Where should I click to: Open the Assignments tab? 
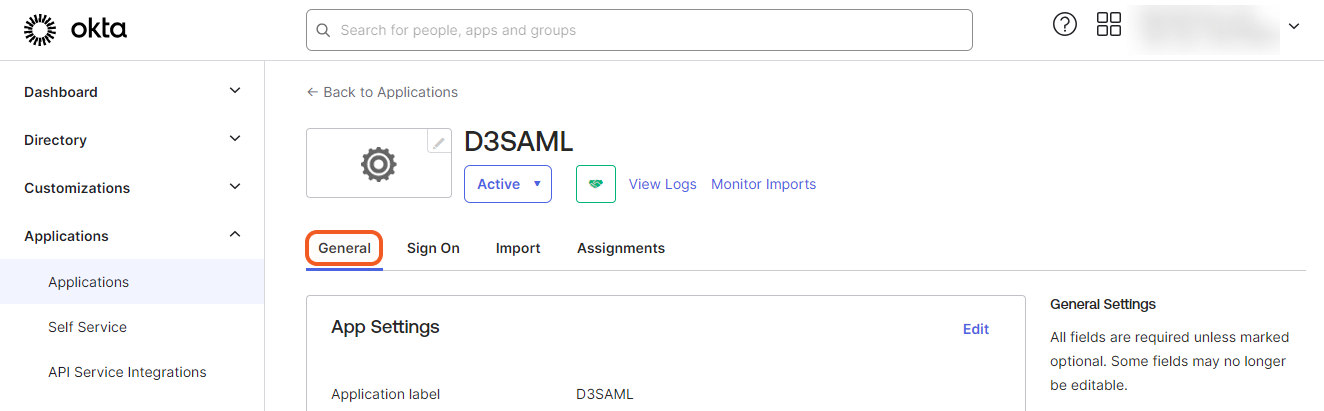coord(620,248)
